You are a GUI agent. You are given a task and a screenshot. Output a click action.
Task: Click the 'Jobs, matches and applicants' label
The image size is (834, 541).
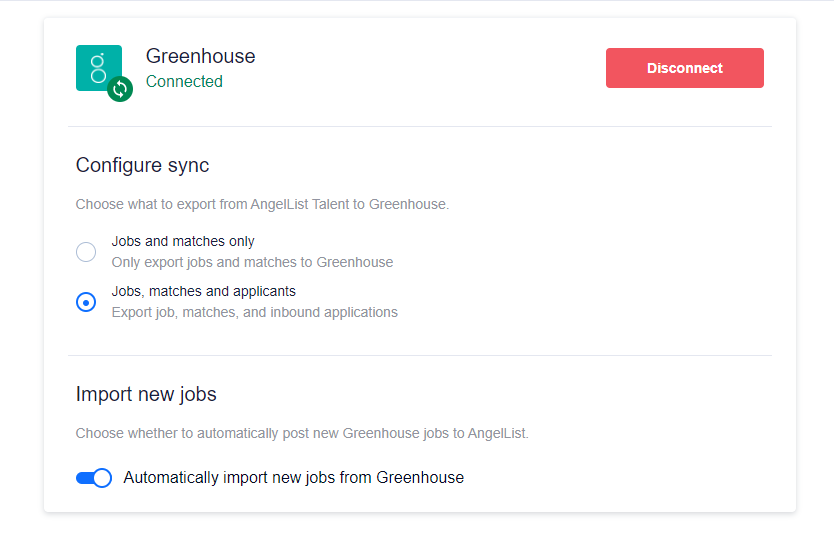coord(203,292)
